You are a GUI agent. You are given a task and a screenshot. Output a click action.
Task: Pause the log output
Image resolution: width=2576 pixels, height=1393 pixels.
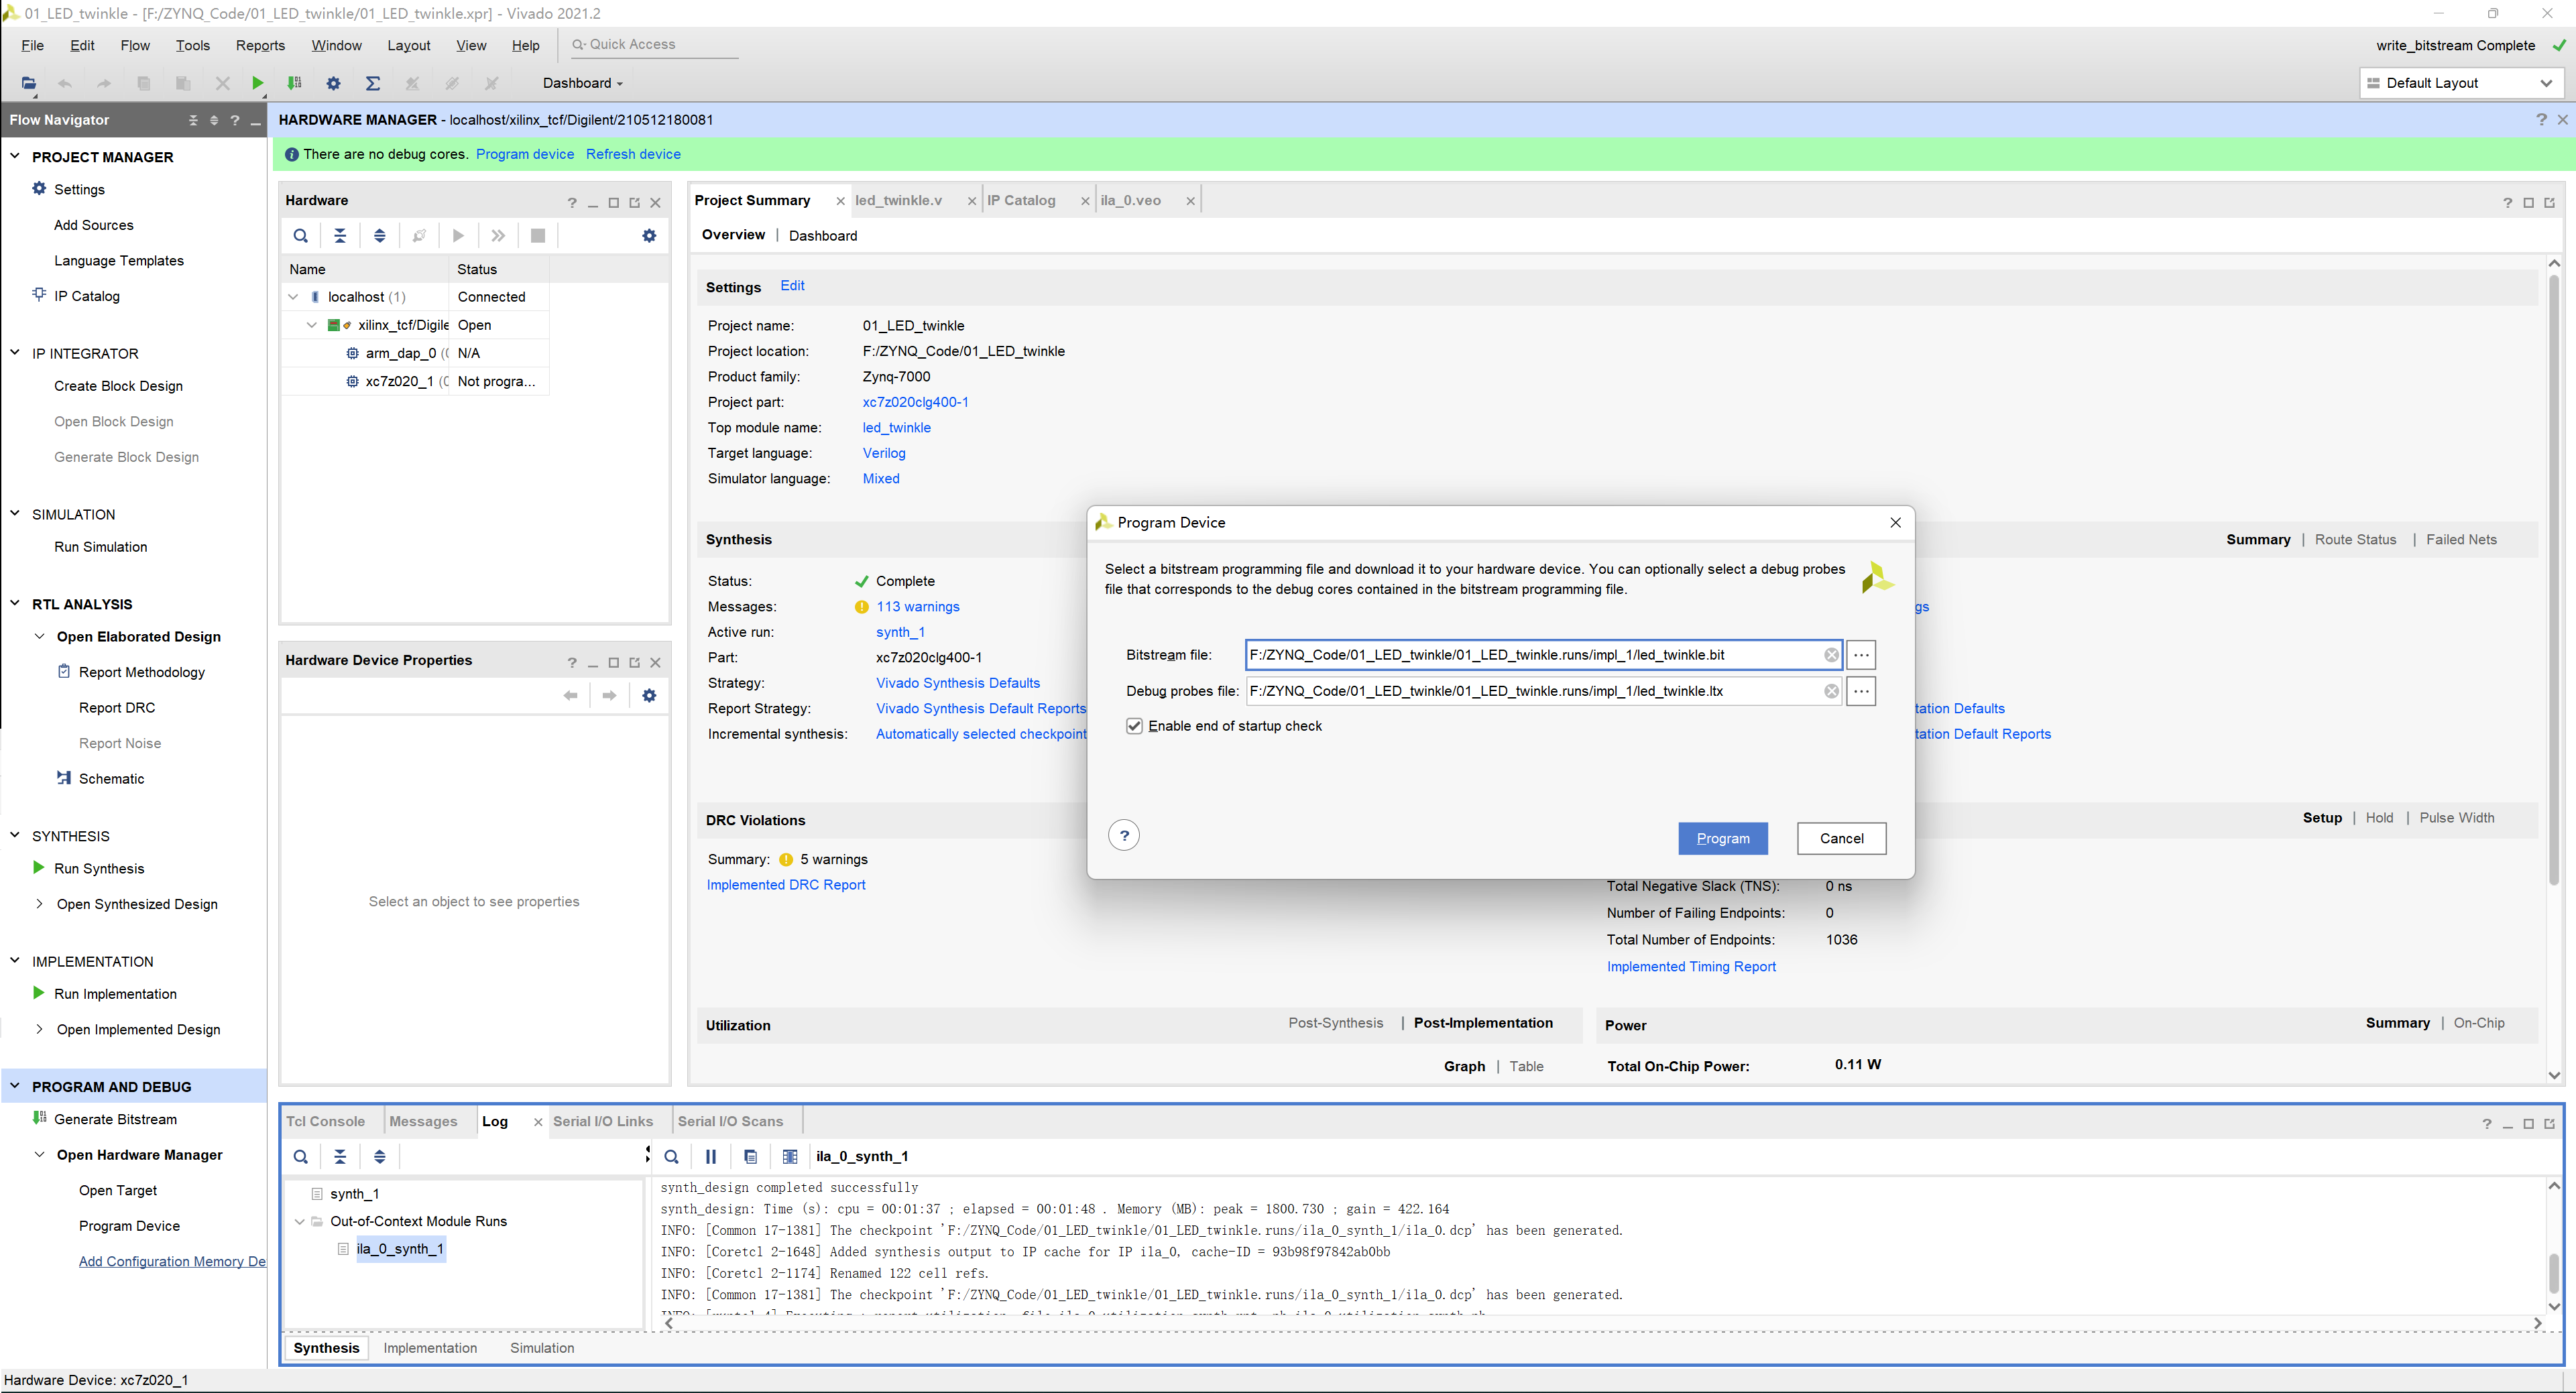click(x=711, y=1157)
